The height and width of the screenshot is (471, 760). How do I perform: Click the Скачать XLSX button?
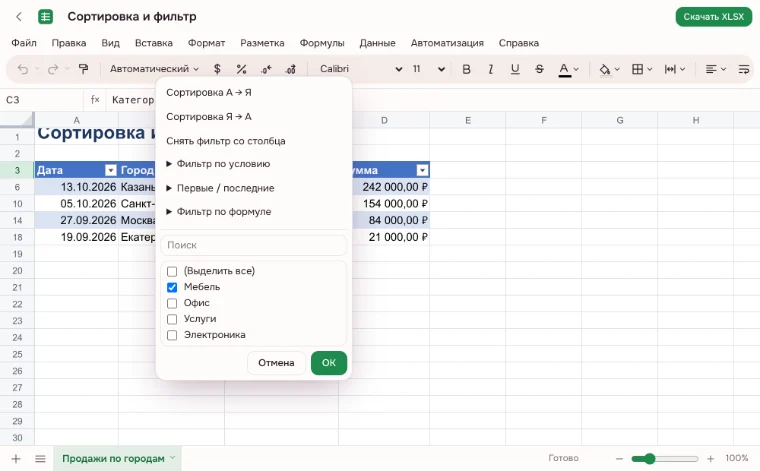tap(713, 17)
